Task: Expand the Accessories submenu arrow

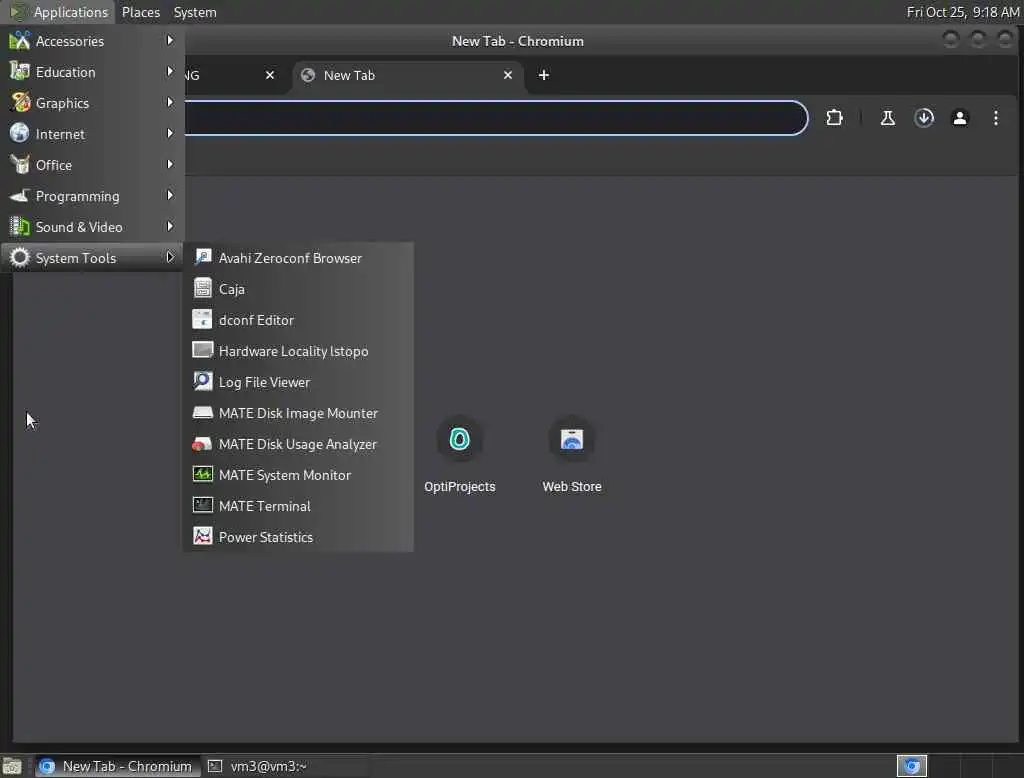Action: [170, 41]
